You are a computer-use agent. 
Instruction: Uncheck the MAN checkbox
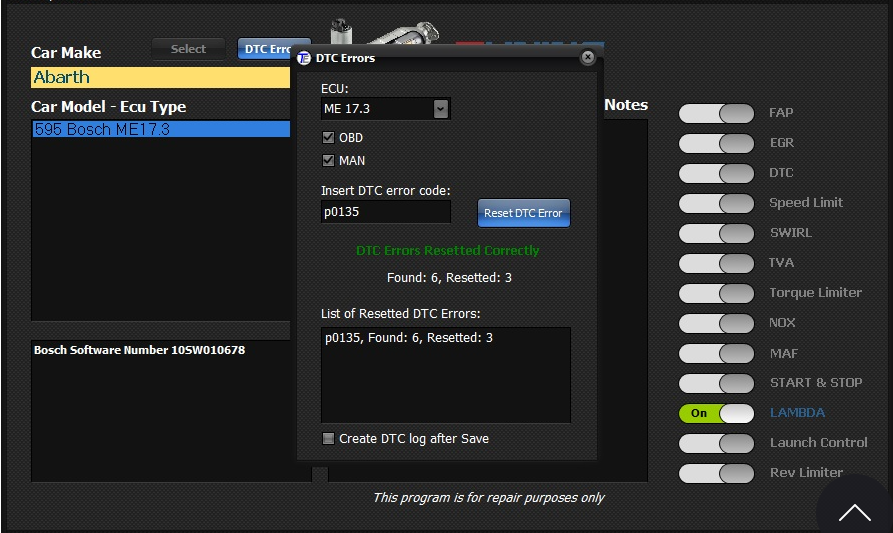(328, 161)
